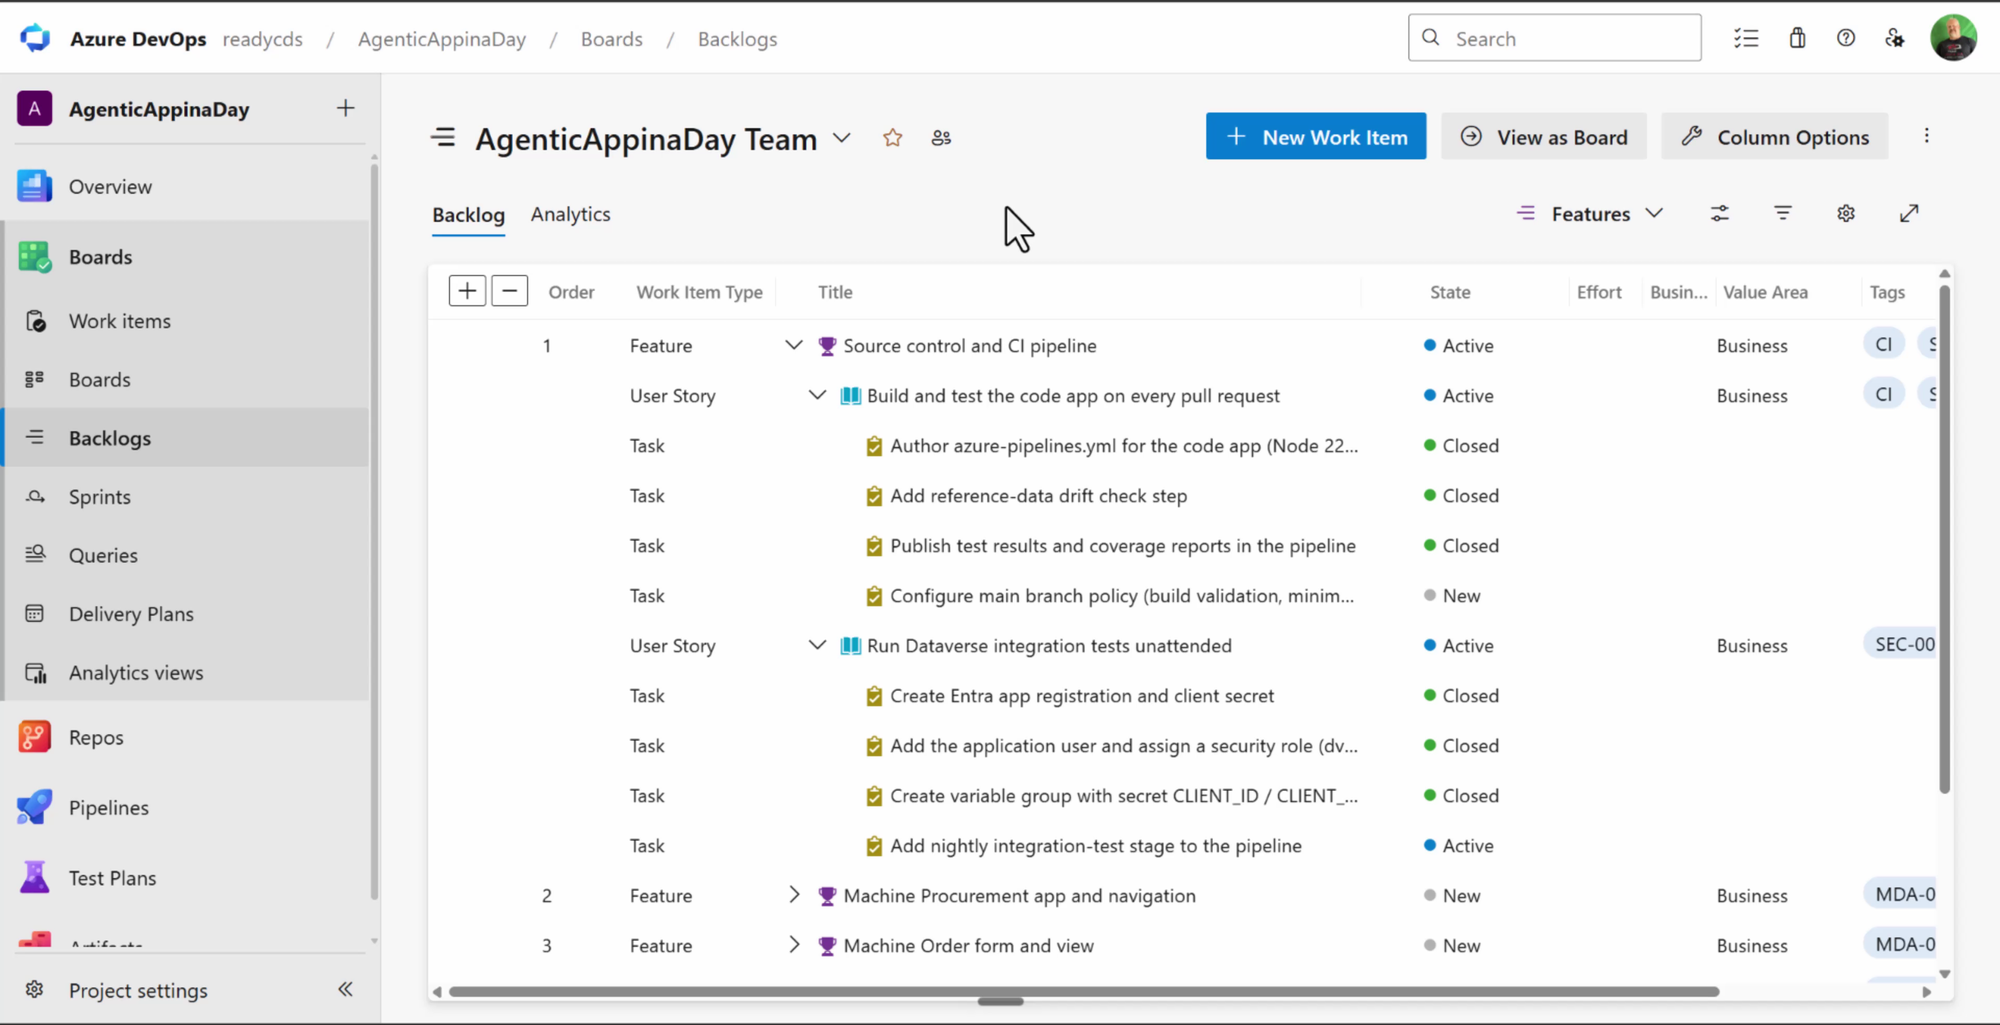Open team selector chevron dropdown
Screen dimensions: 2000x1025
tap(842, 138)
